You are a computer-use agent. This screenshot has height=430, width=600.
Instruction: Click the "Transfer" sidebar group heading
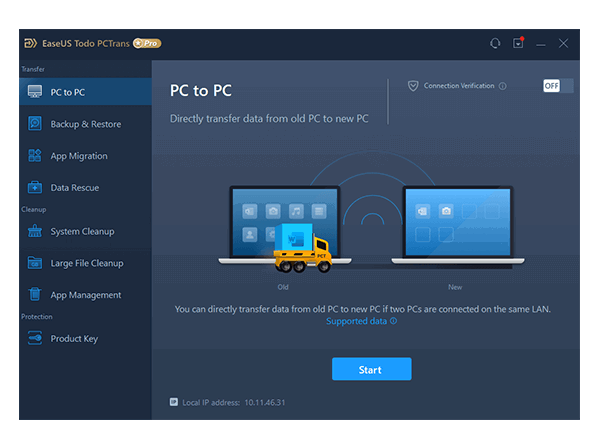click(x=33, y=69)
